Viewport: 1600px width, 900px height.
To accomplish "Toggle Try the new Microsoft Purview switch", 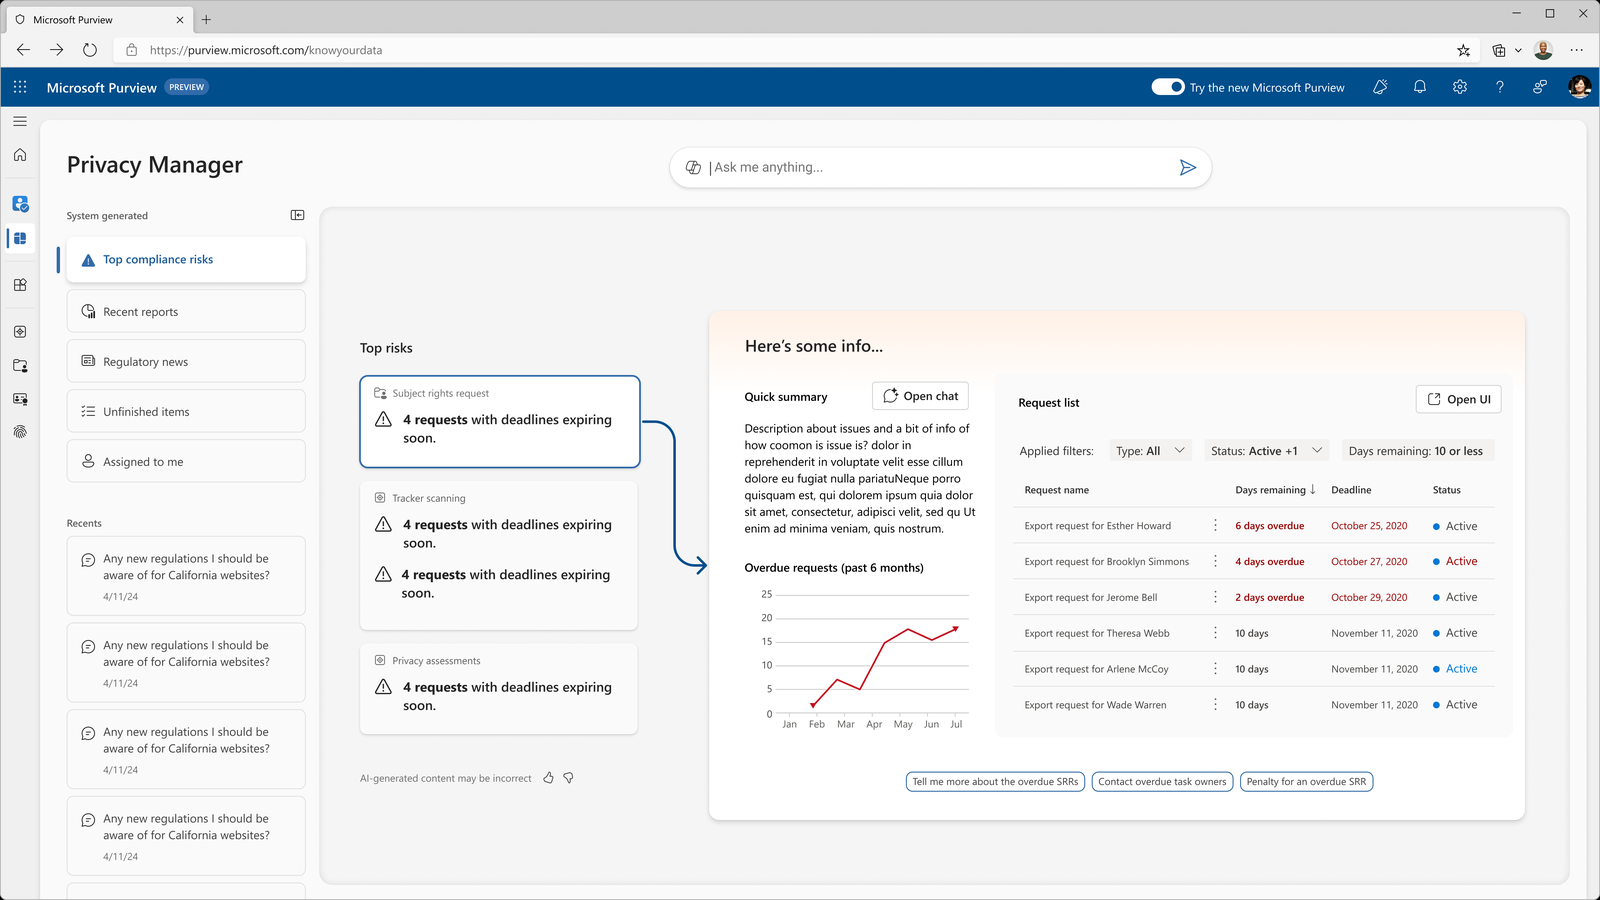I will pyautogui.click(x=1167, y=87).
